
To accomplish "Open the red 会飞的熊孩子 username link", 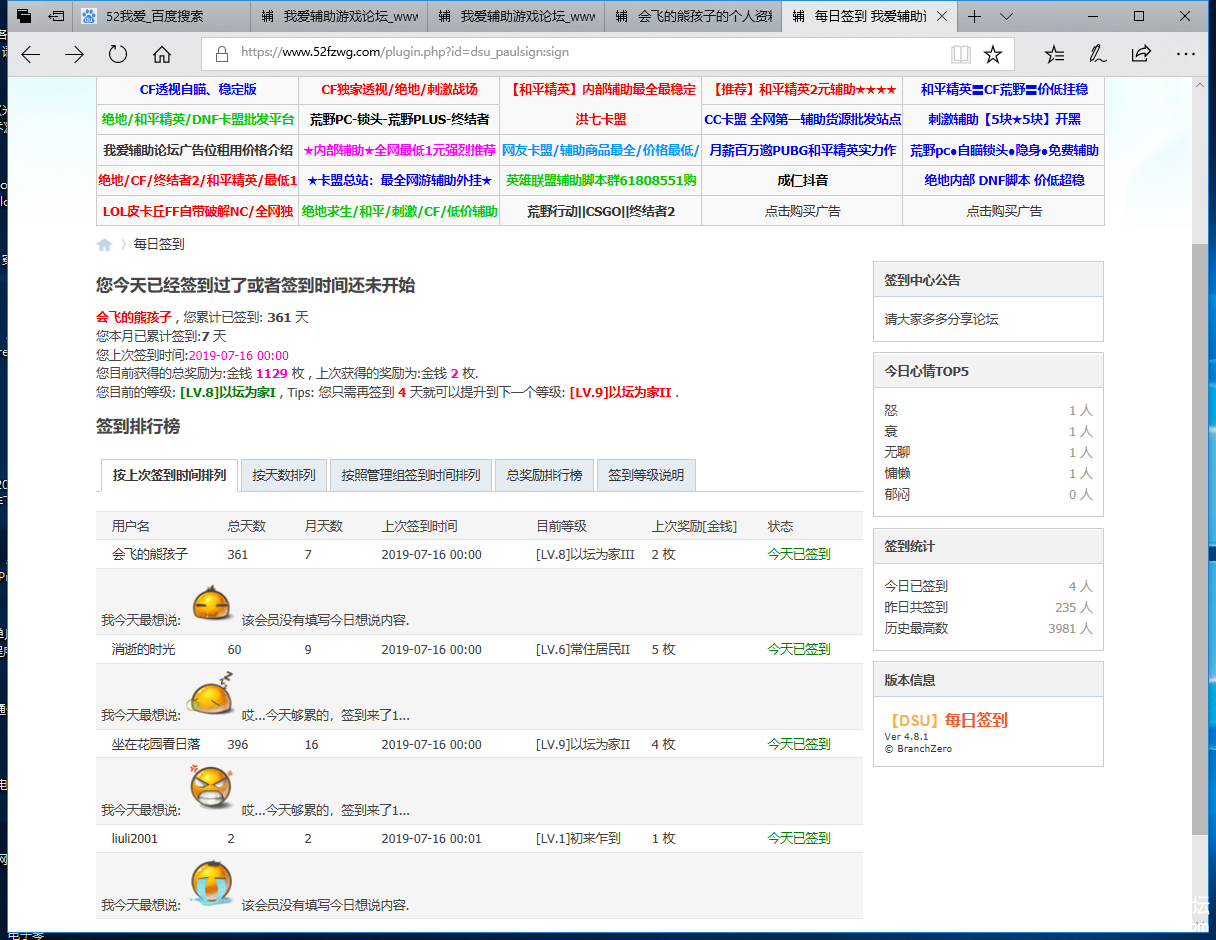I will click(x=134, y=317).
